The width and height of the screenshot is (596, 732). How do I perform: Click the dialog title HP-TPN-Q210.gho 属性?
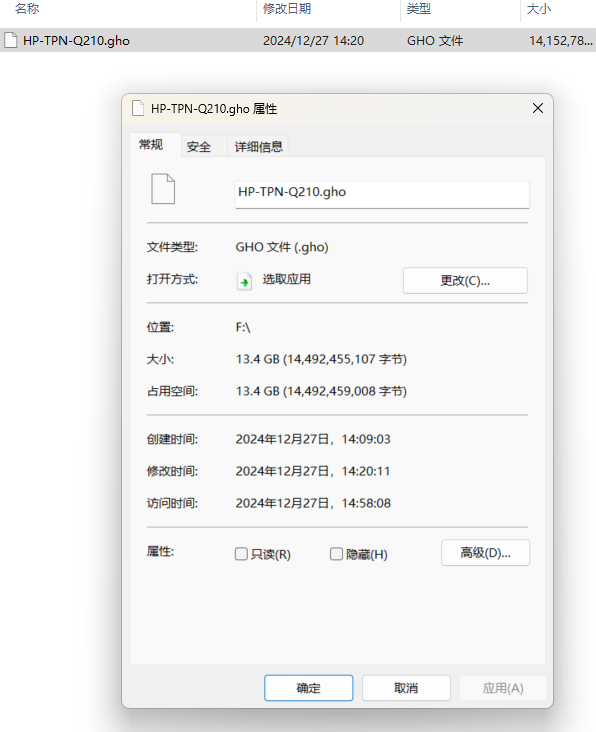click(x=214, y=109)
